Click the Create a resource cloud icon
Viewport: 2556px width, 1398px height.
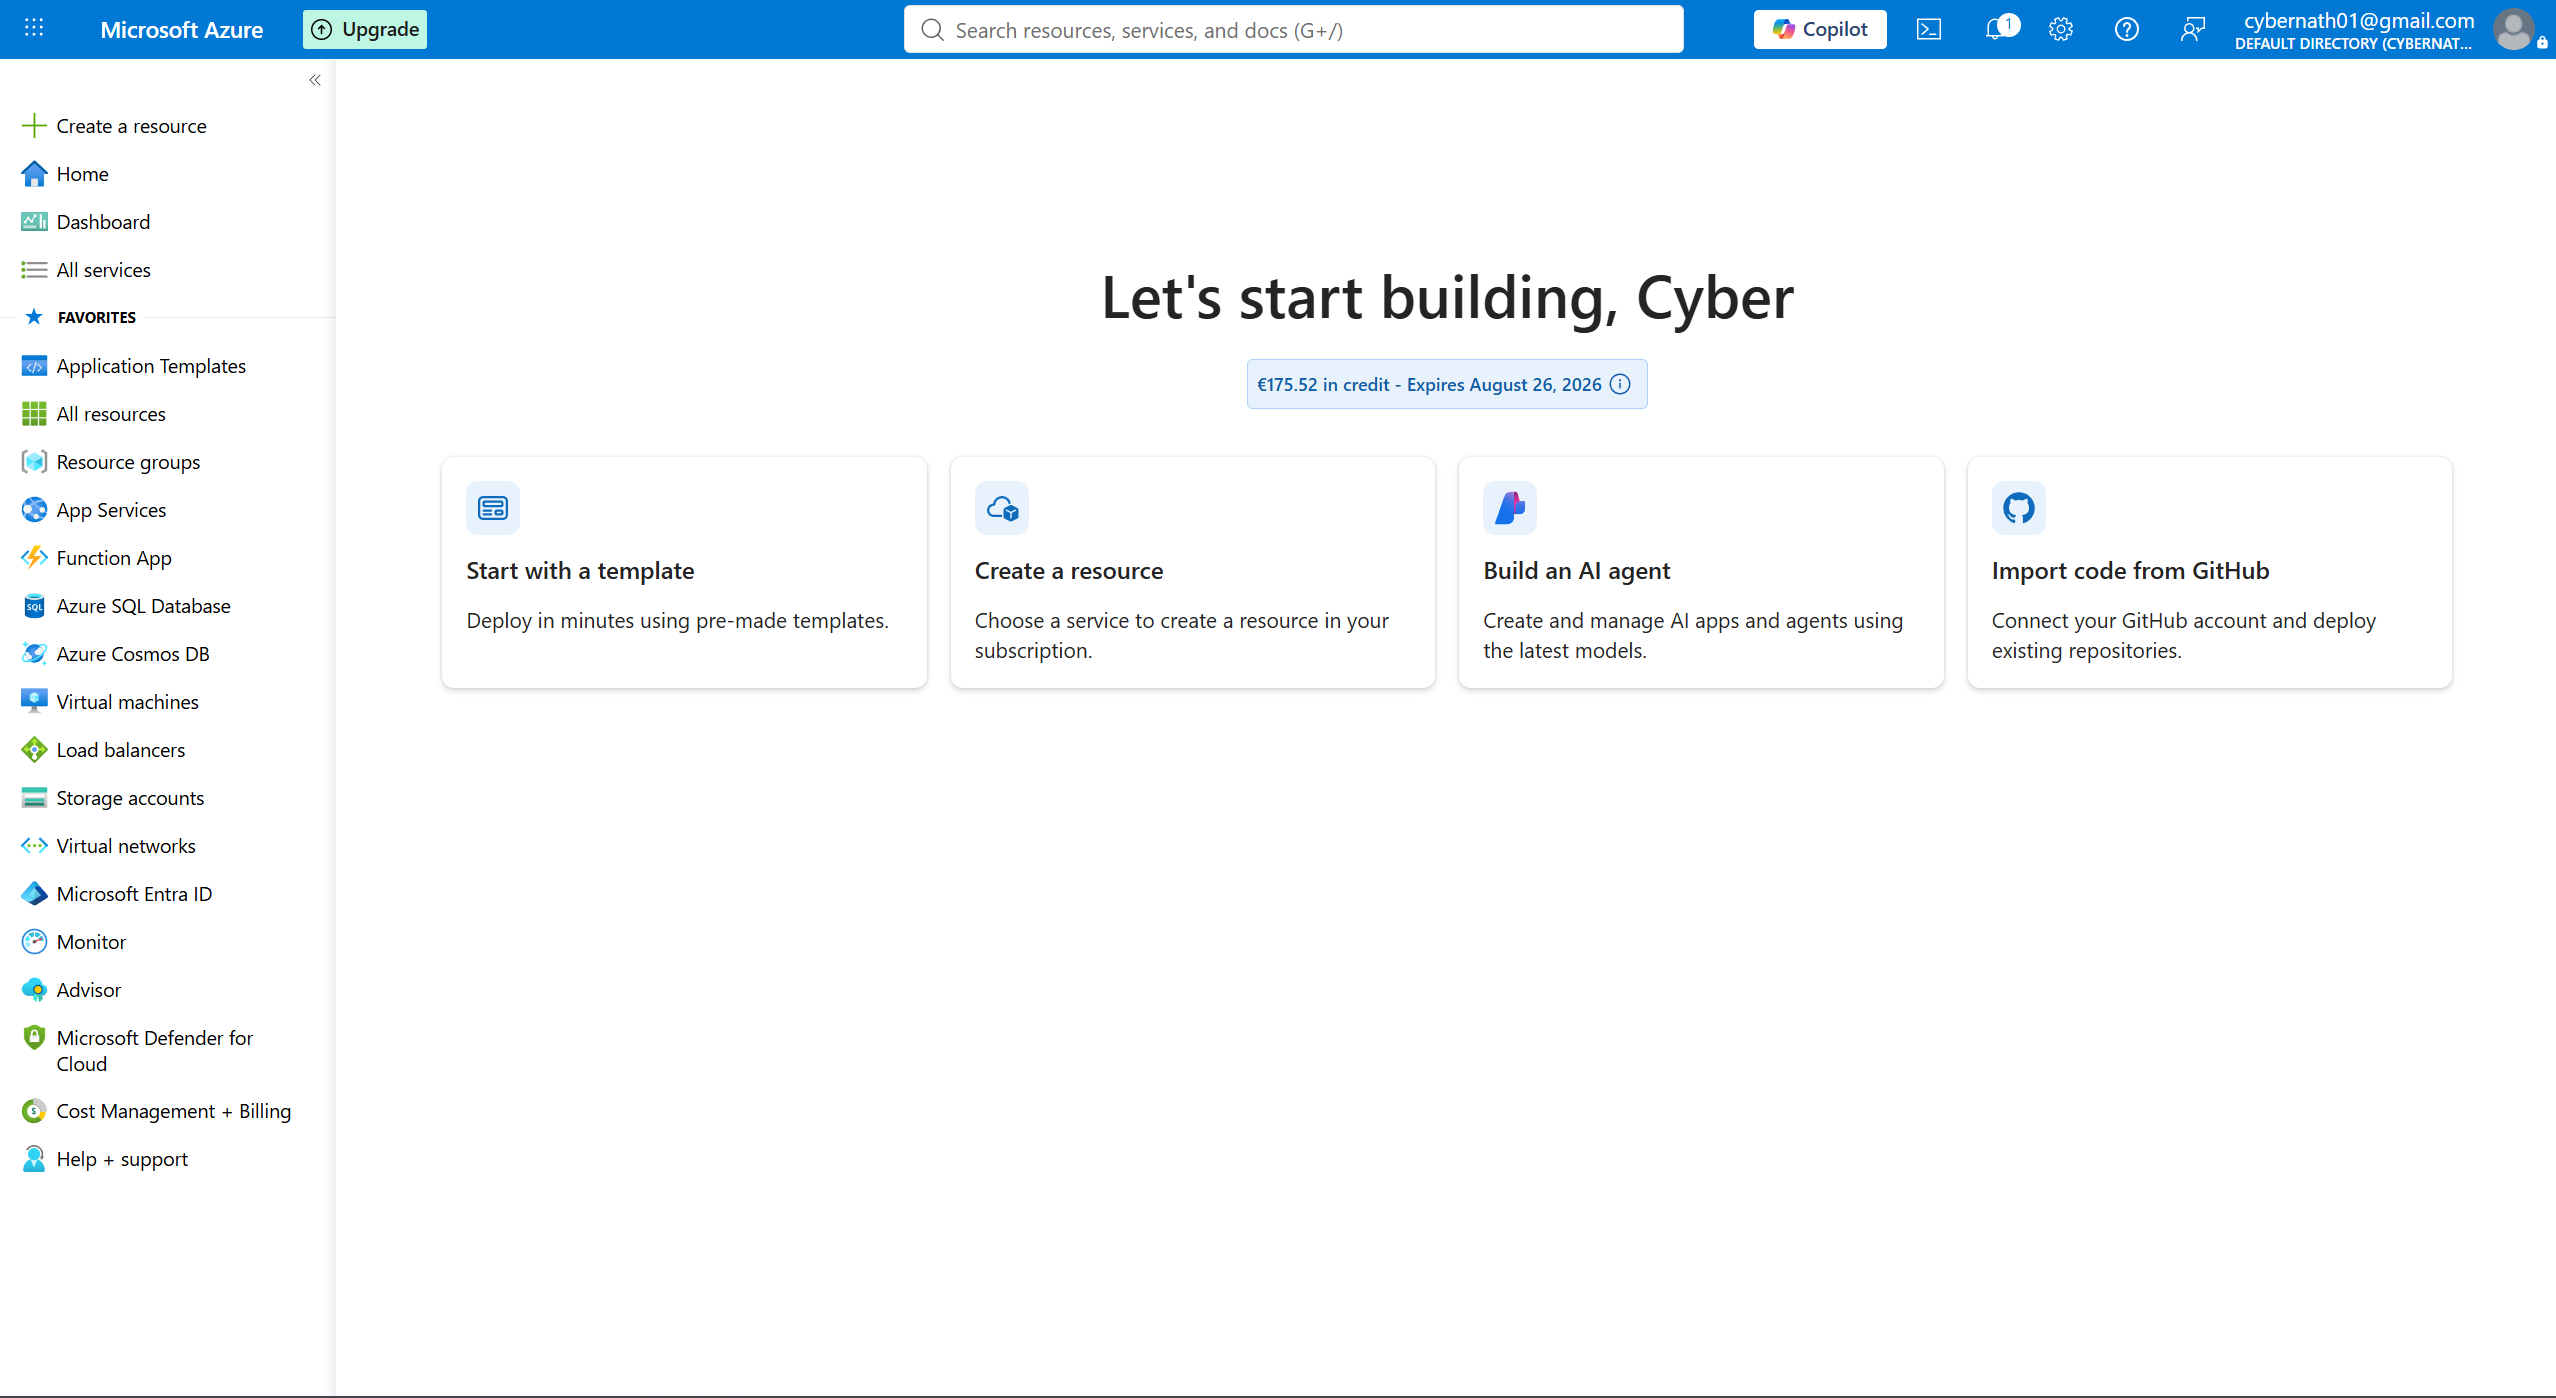pos(1002,508)
